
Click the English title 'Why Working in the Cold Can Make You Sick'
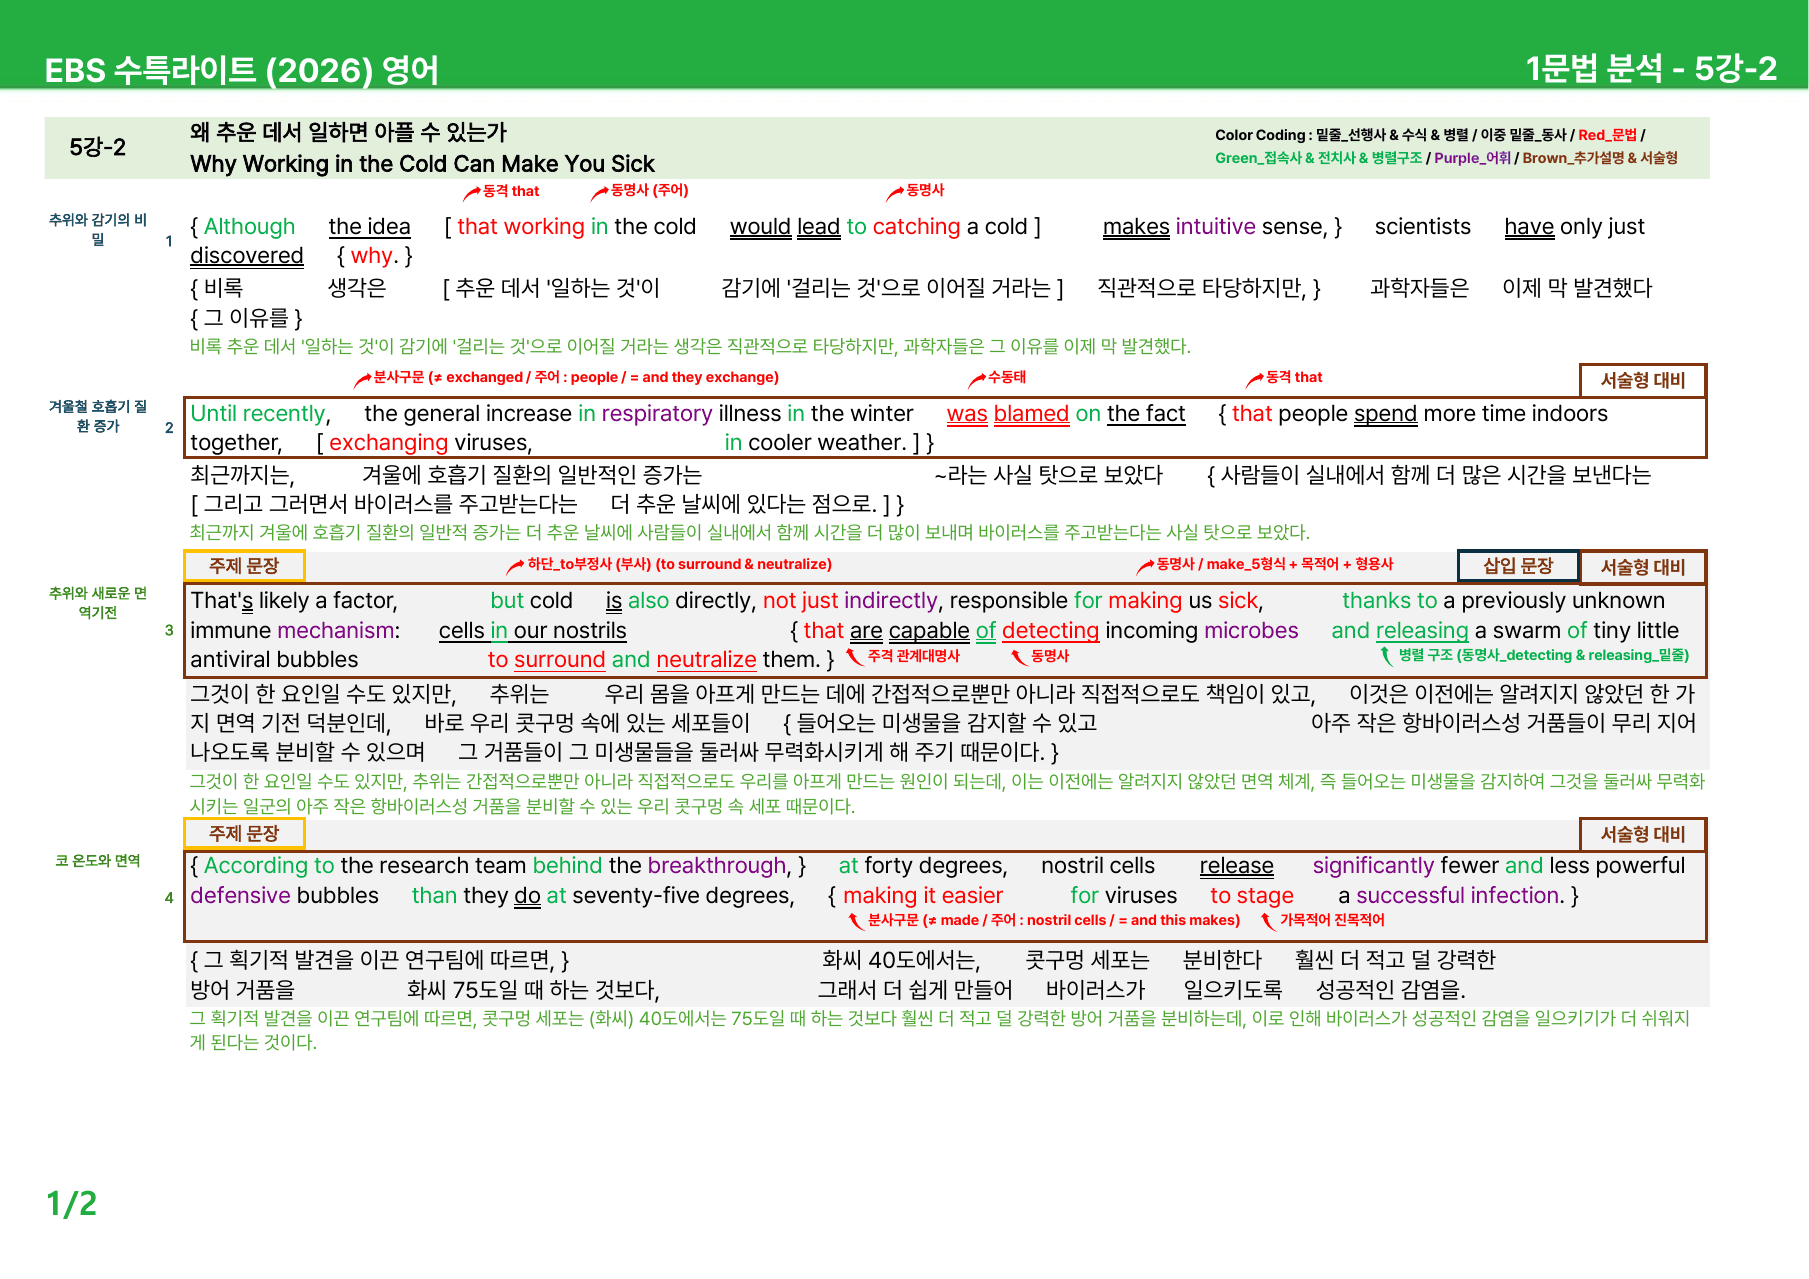[422, 164]
